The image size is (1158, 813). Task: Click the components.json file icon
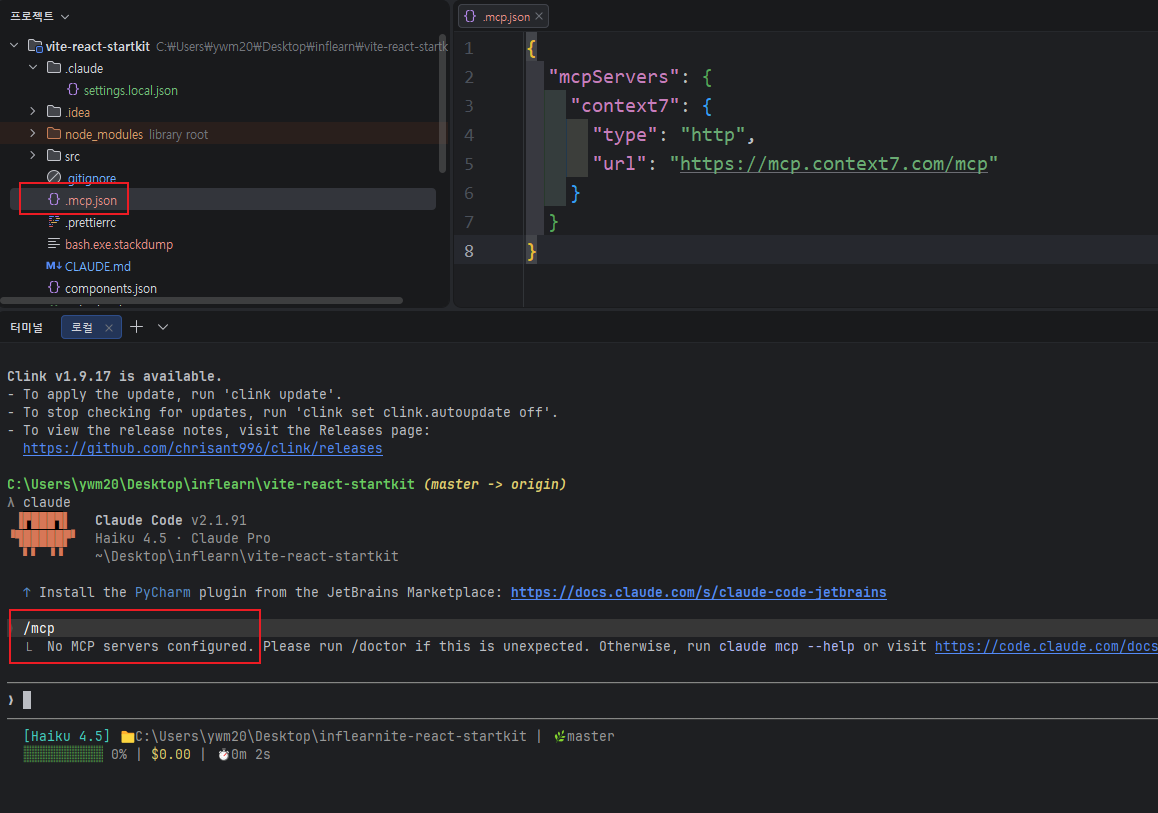pos(54,288)
